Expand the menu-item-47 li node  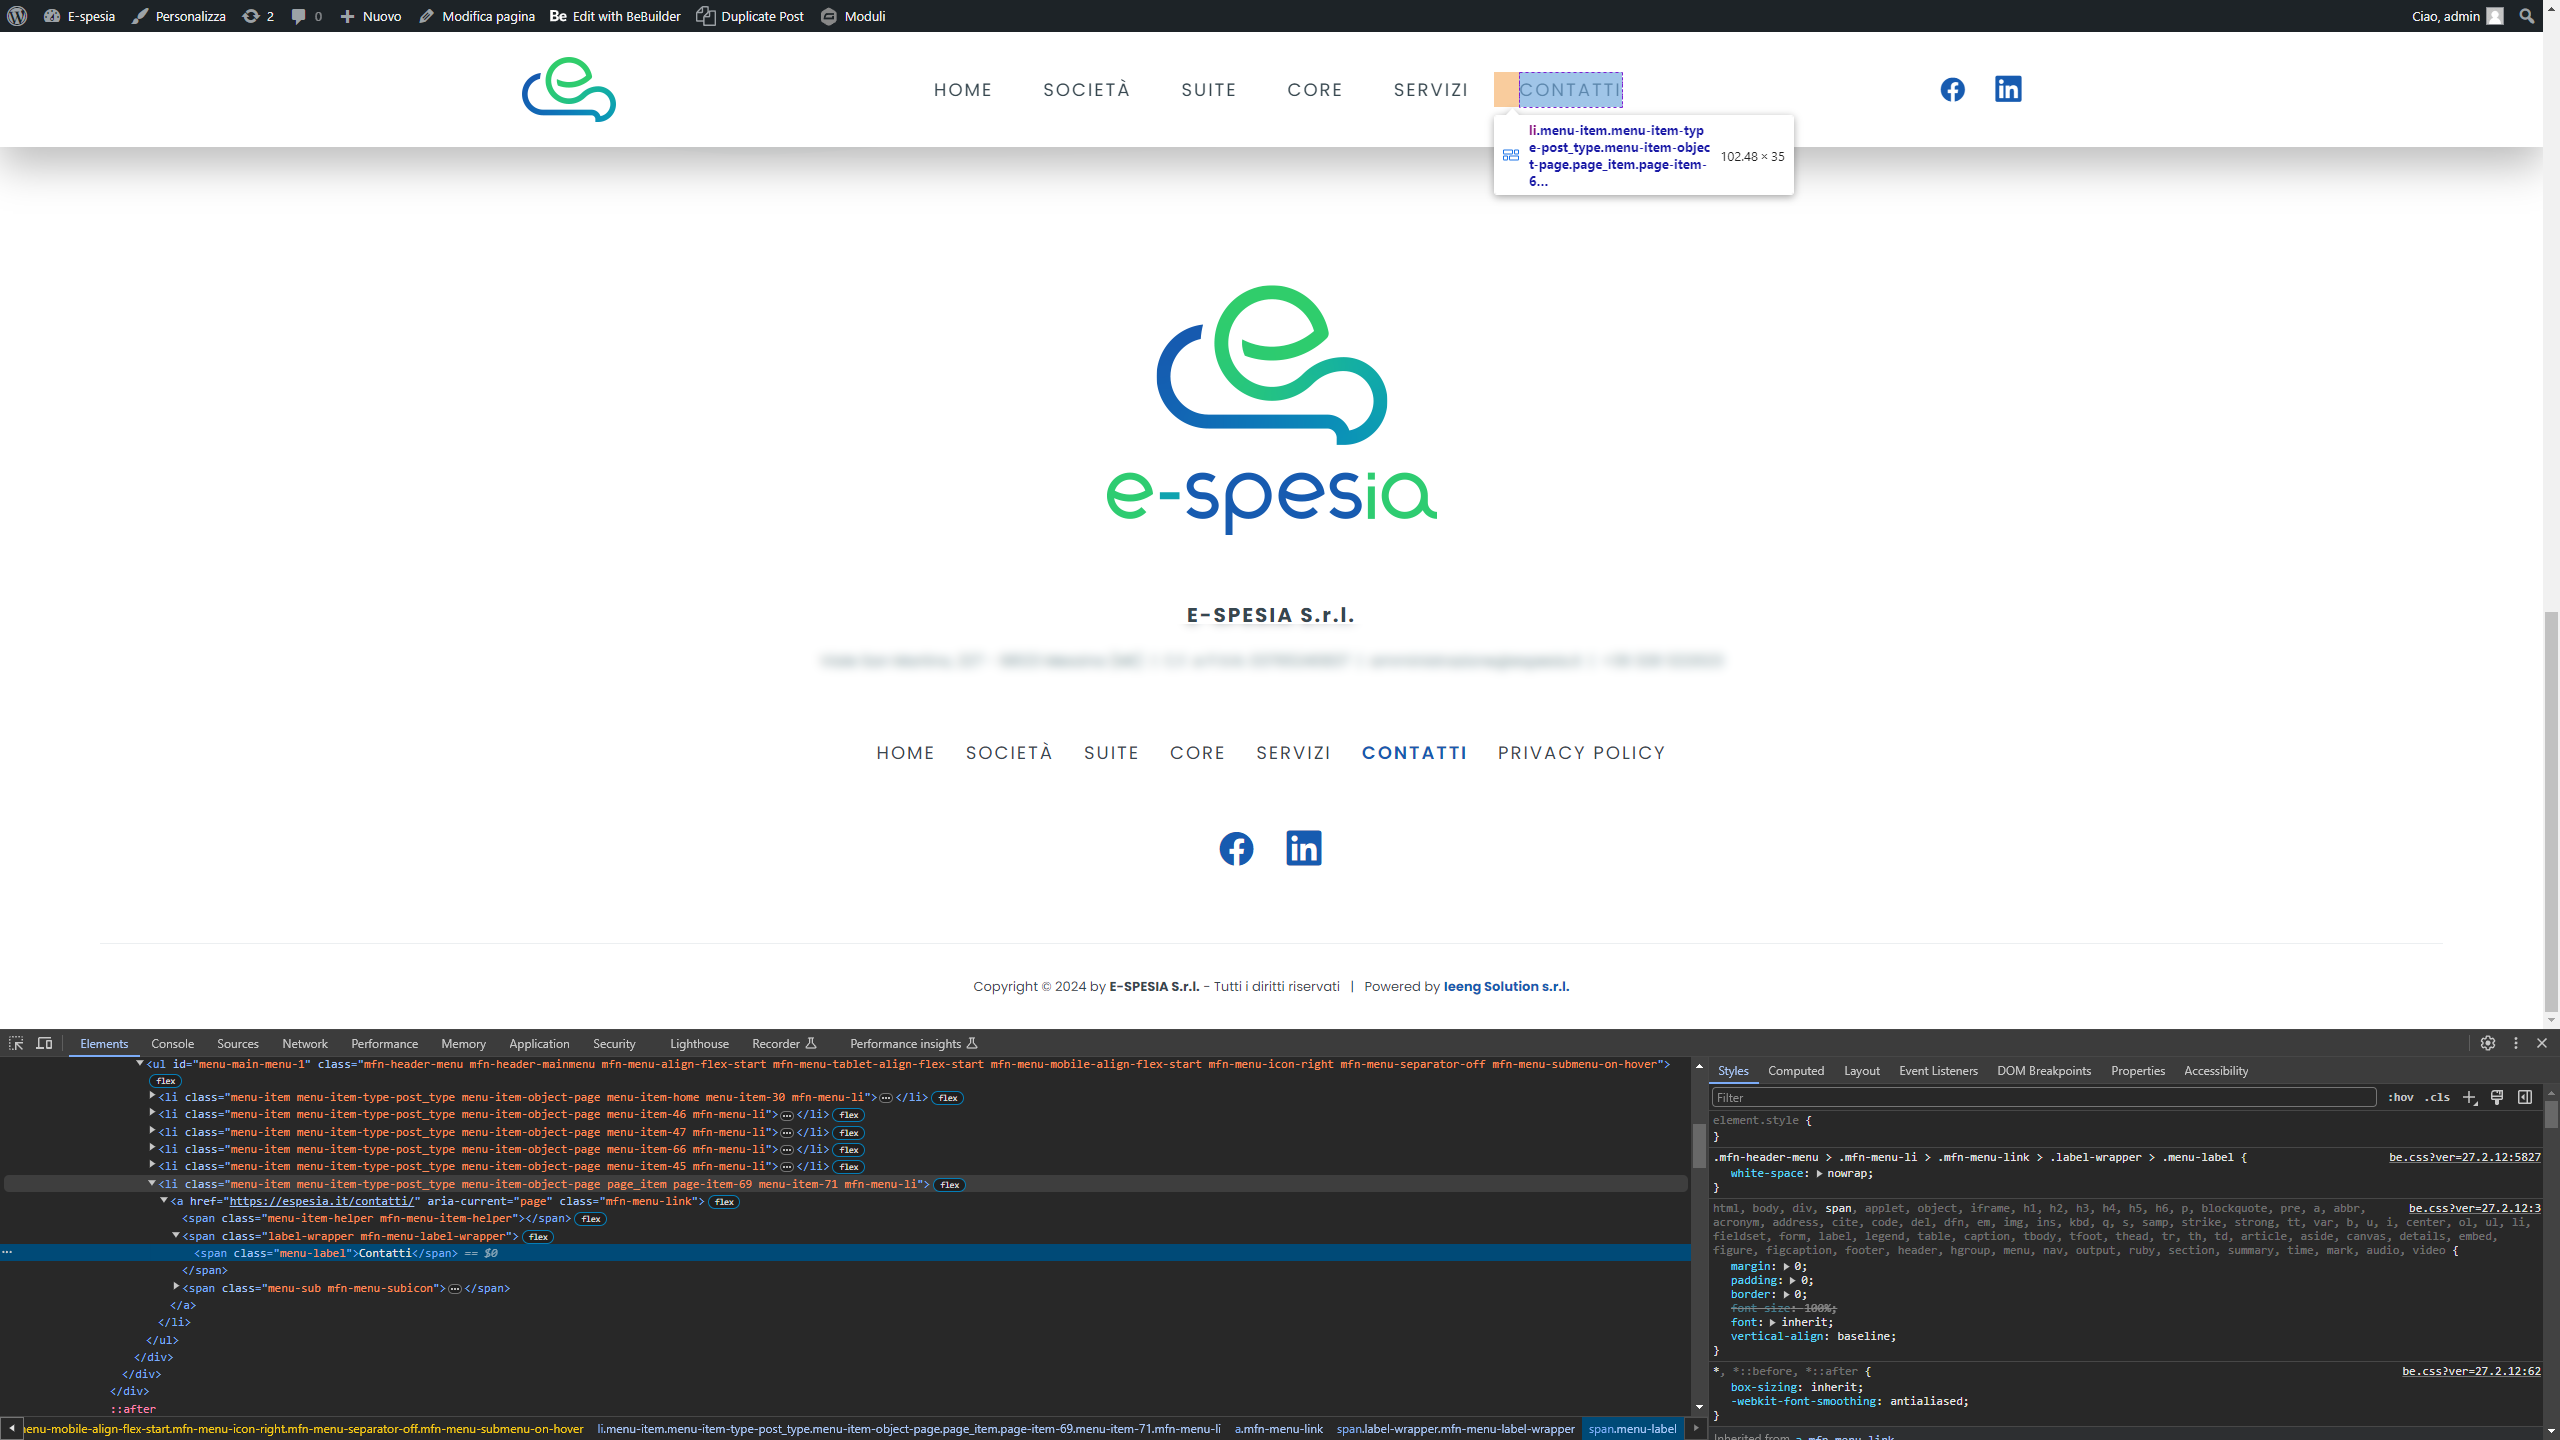pos(152,1131)
